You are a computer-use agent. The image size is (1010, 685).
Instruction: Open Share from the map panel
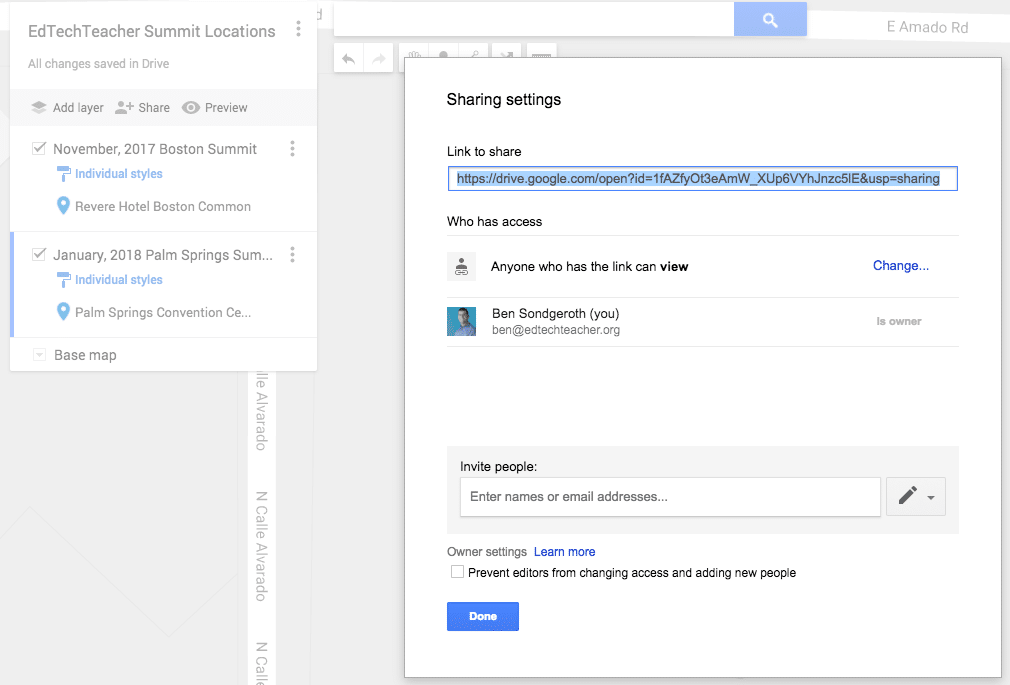(142, 108)
